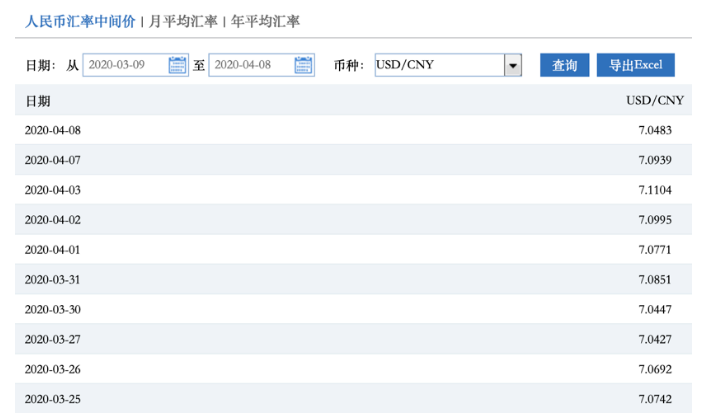Switch to the 年平均汇率 tab

click(x=265, y=21)
